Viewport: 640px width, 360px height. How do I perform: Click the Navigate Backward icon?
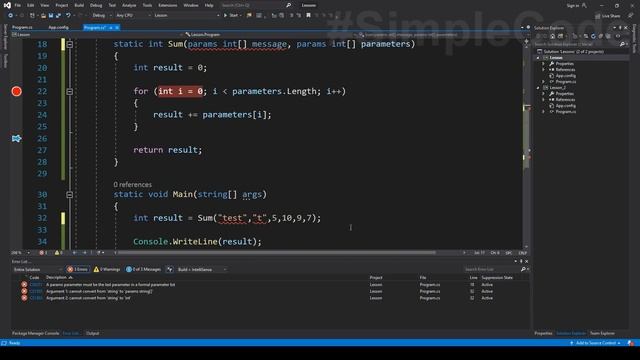click(10, 15)
